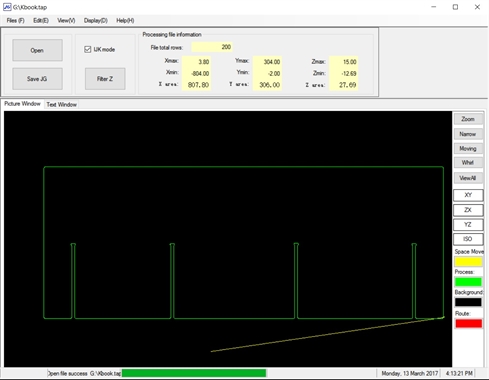Viewport: 489px width, 380px height.
Task: Click the ViewAll button
Action: 468,178
